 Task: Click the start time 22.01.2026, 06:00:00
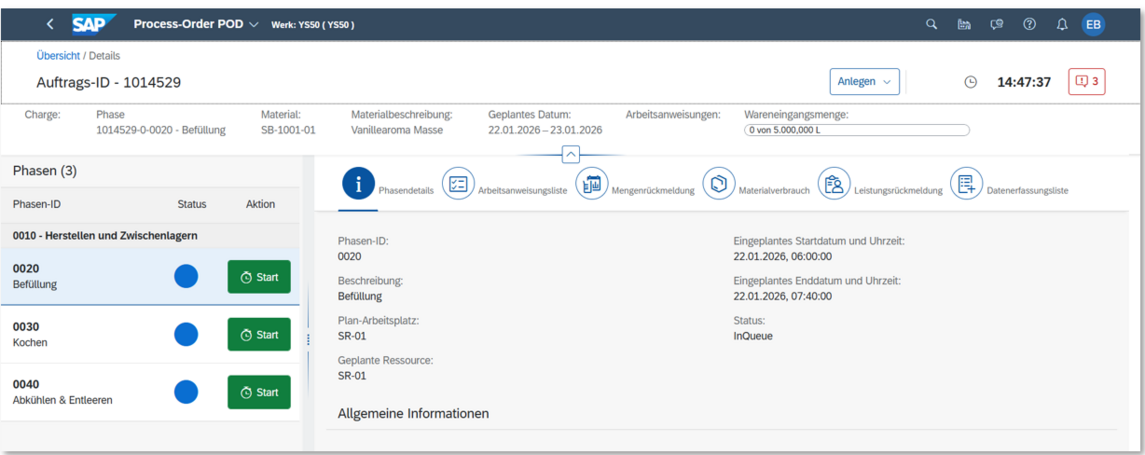coord(782,256)
